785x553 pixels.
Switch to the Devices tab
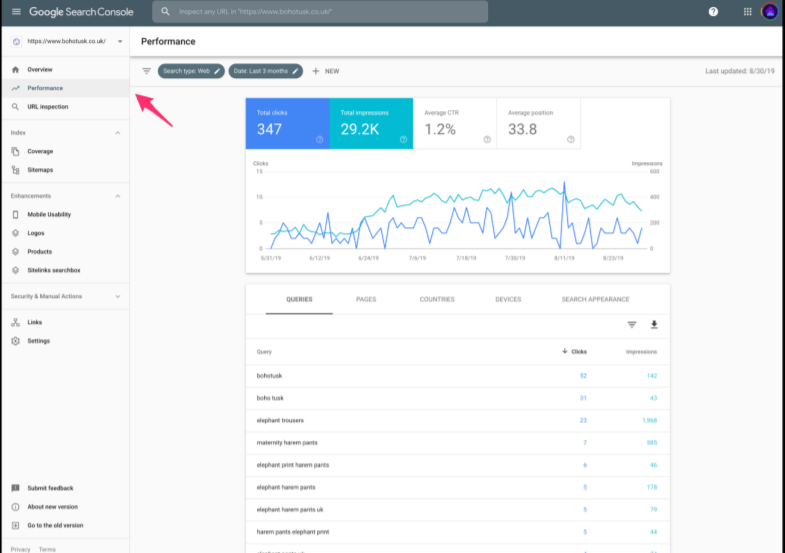508,299
